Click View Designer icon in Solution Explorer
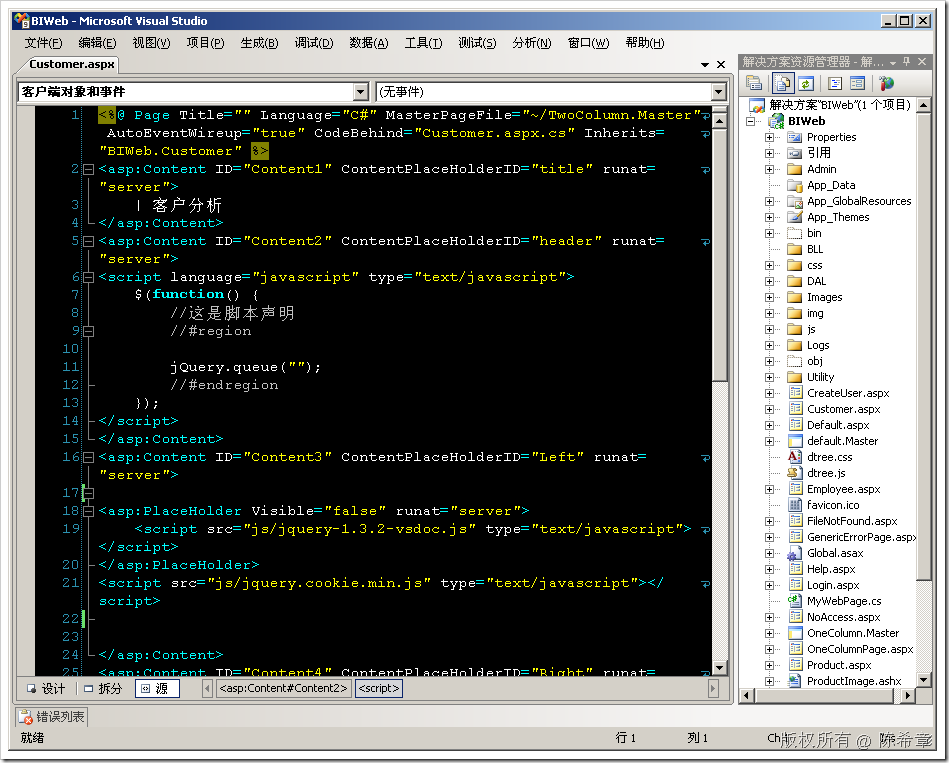The width and height of the screenshot is (949, 763). click(857, 83)
